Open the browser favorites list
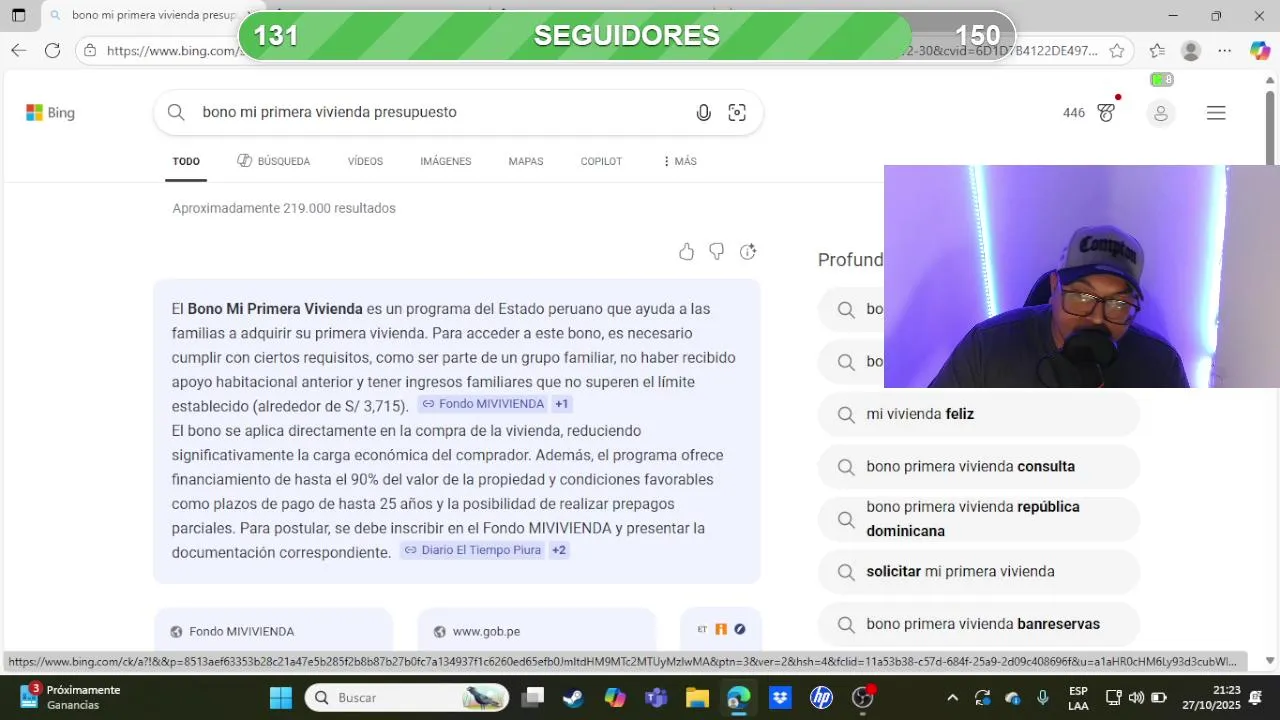 click(1157, 50)
